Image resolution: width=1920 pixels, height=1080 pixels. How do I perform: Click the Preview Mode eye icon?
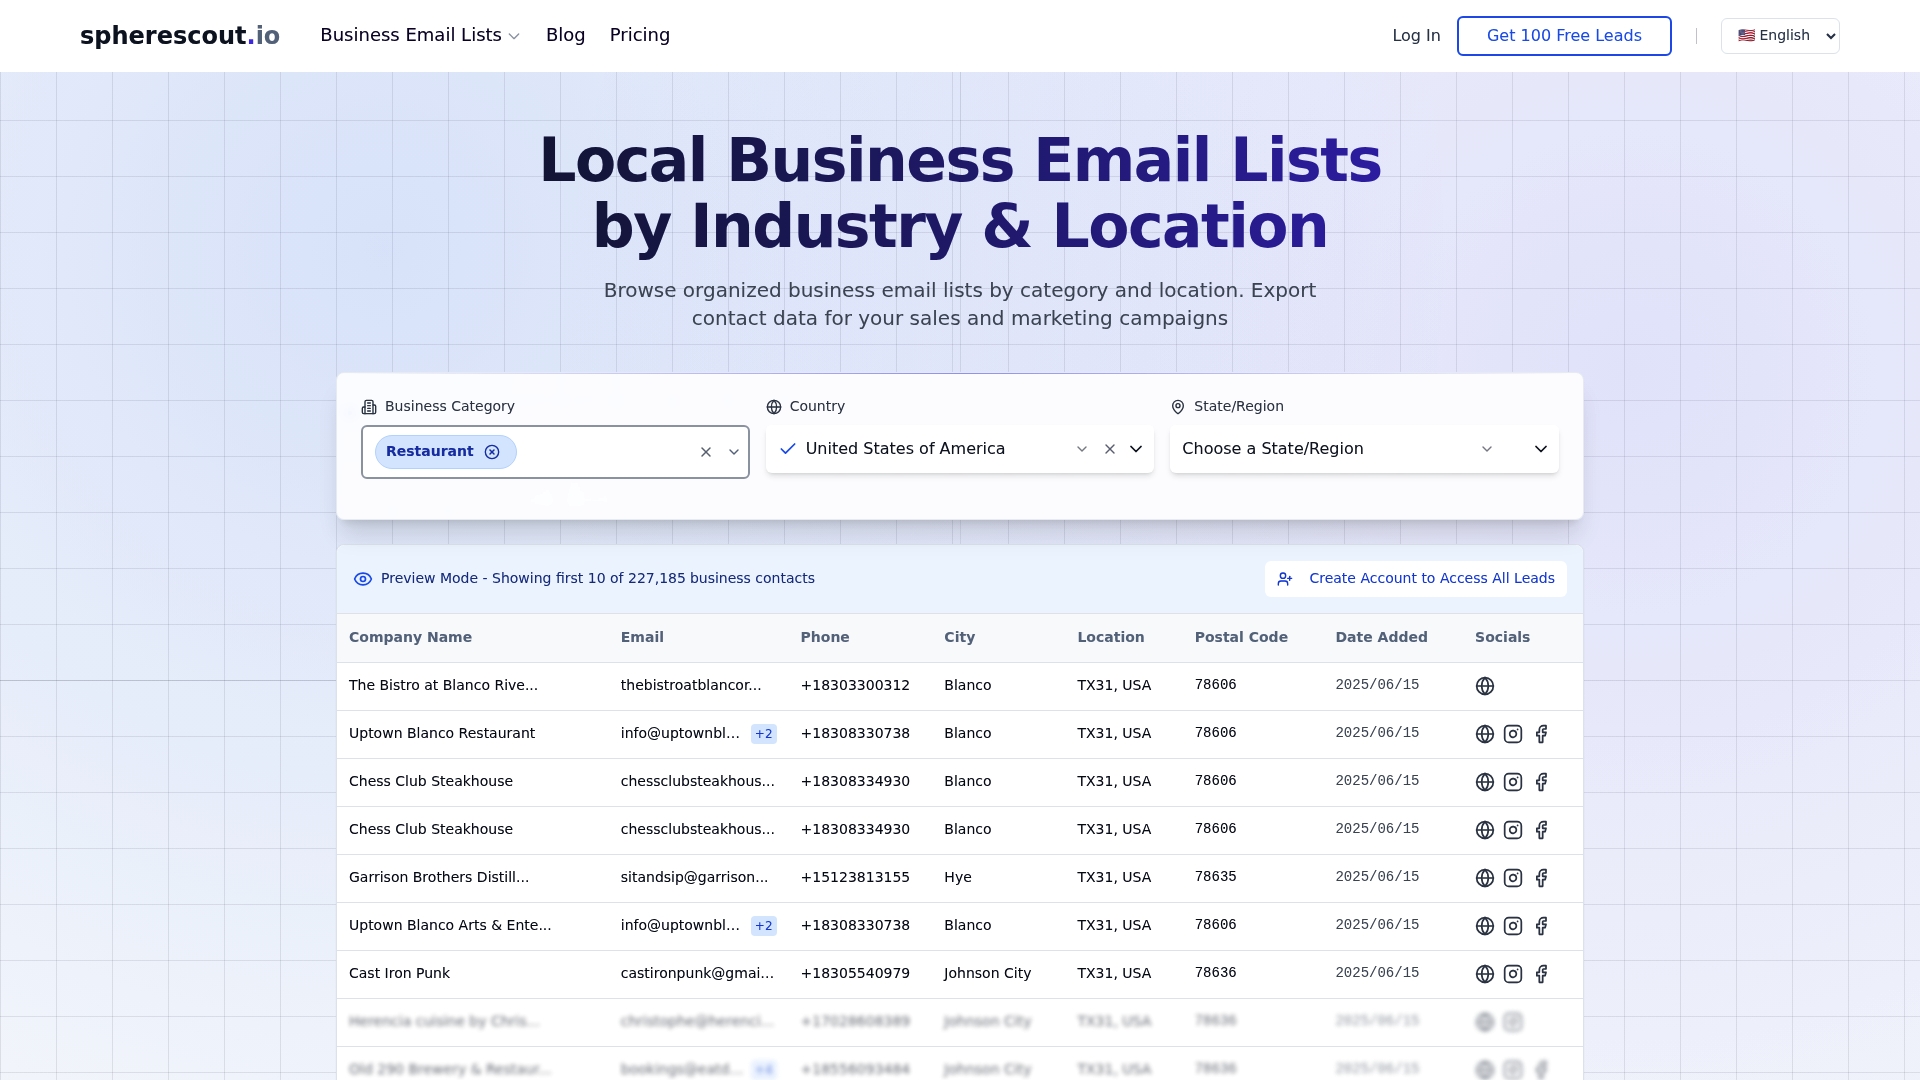363,579
